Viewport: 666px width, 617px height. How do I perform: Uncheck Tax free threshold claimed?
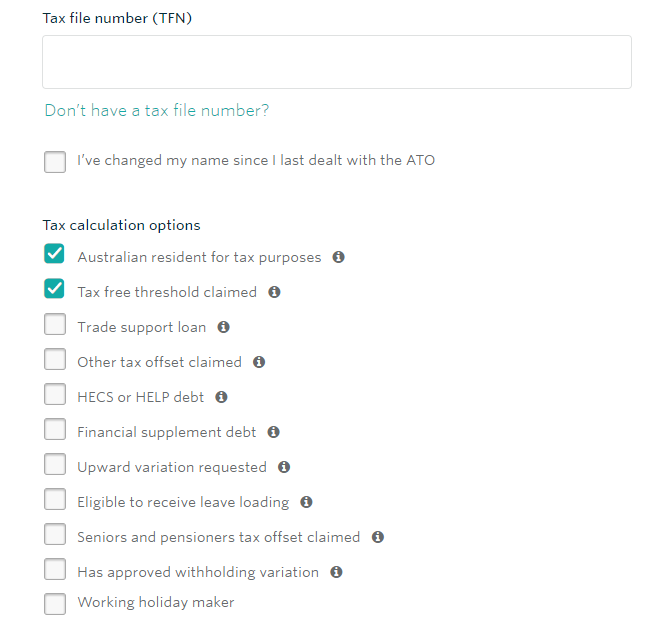click(x=54, y=289)
